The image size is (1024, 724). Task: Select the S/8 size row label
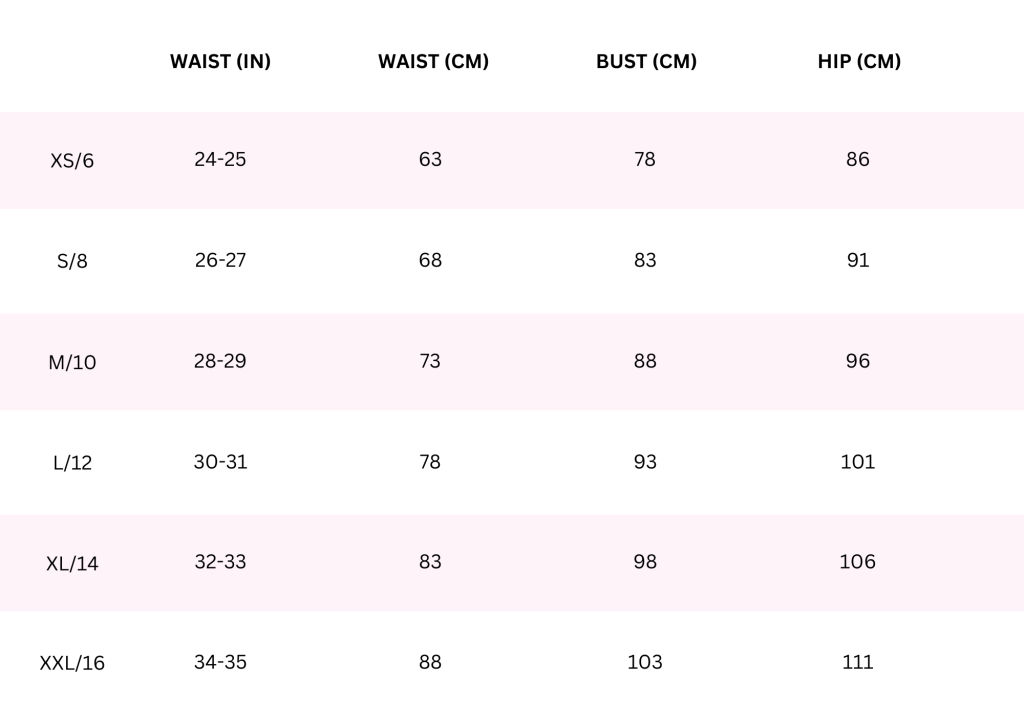click(x=72, y=262)
